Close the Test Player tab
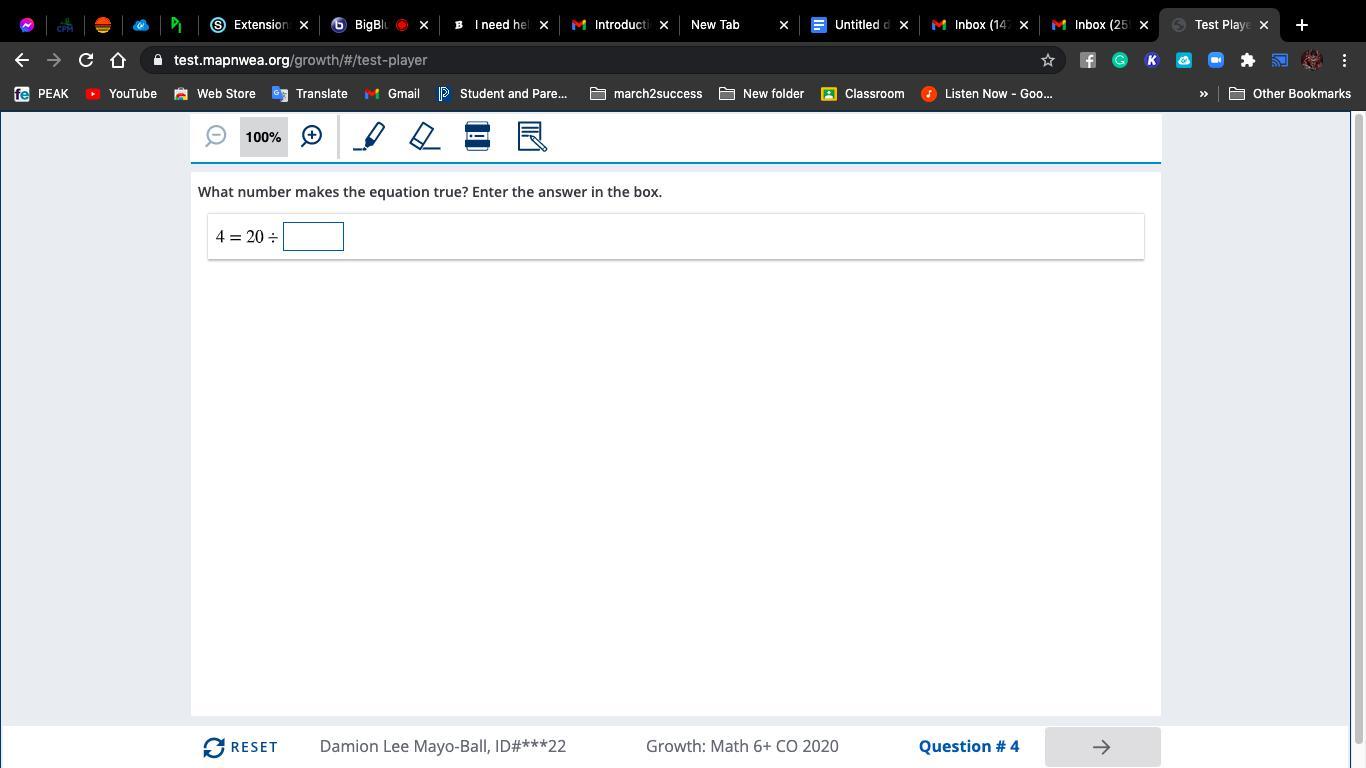Viewport: 1366px width, 768px height. (x=1264, y=25)
